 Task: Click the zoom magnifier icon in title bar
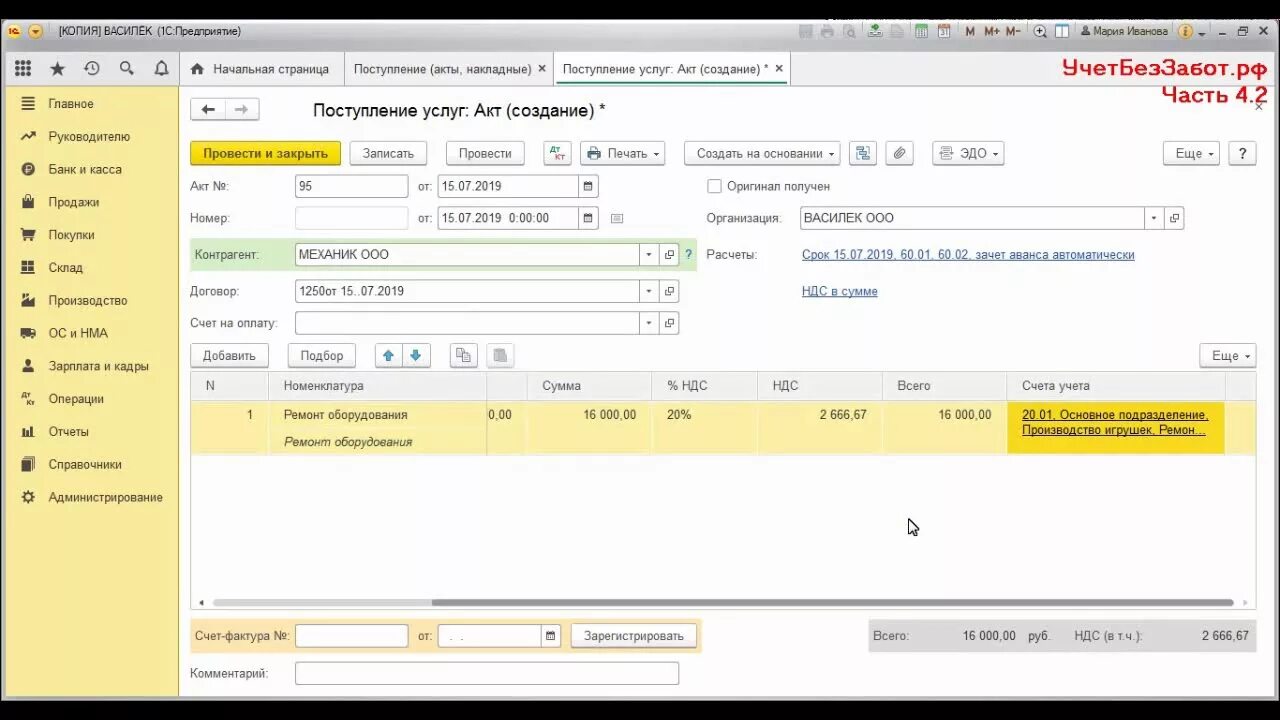[1040, 31]
